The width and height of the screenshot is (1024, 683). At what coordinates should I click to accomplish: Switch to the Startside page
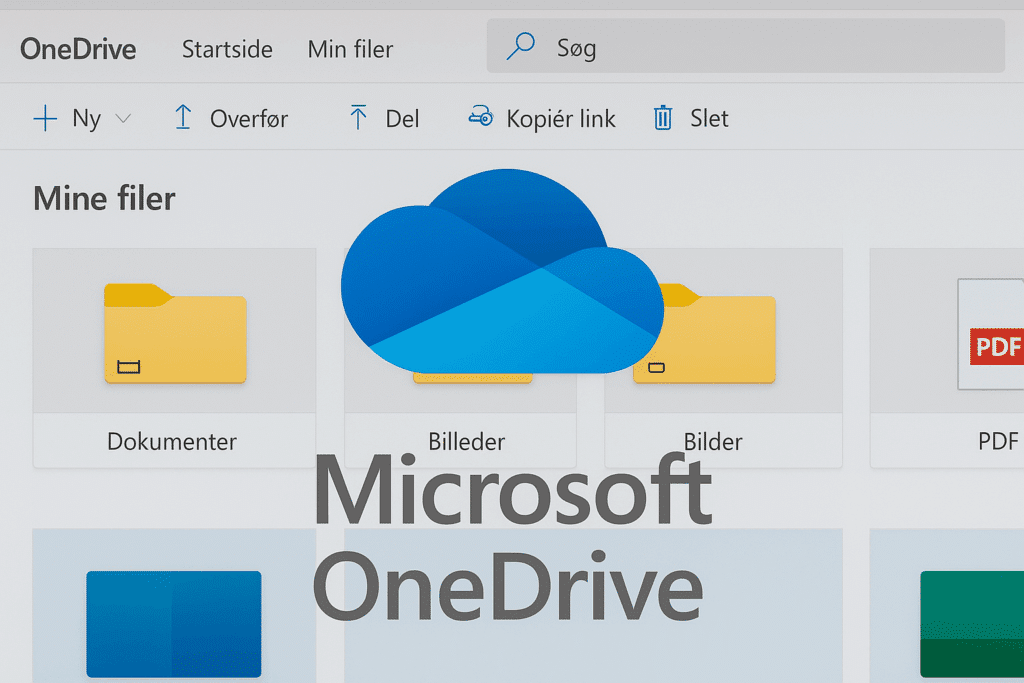coord(227,49)
